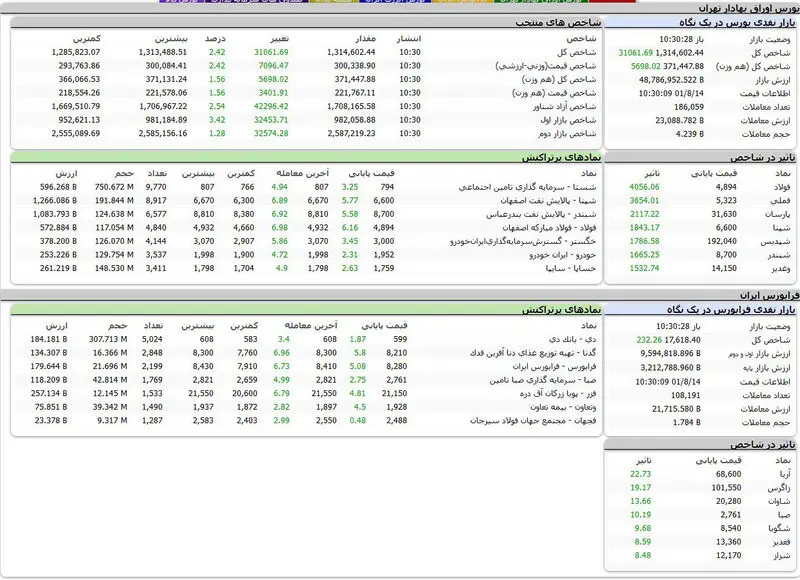The width and height of the screenshot is (800, 580).
Task: Click the closing price 192,040
Action: (721, 241)
